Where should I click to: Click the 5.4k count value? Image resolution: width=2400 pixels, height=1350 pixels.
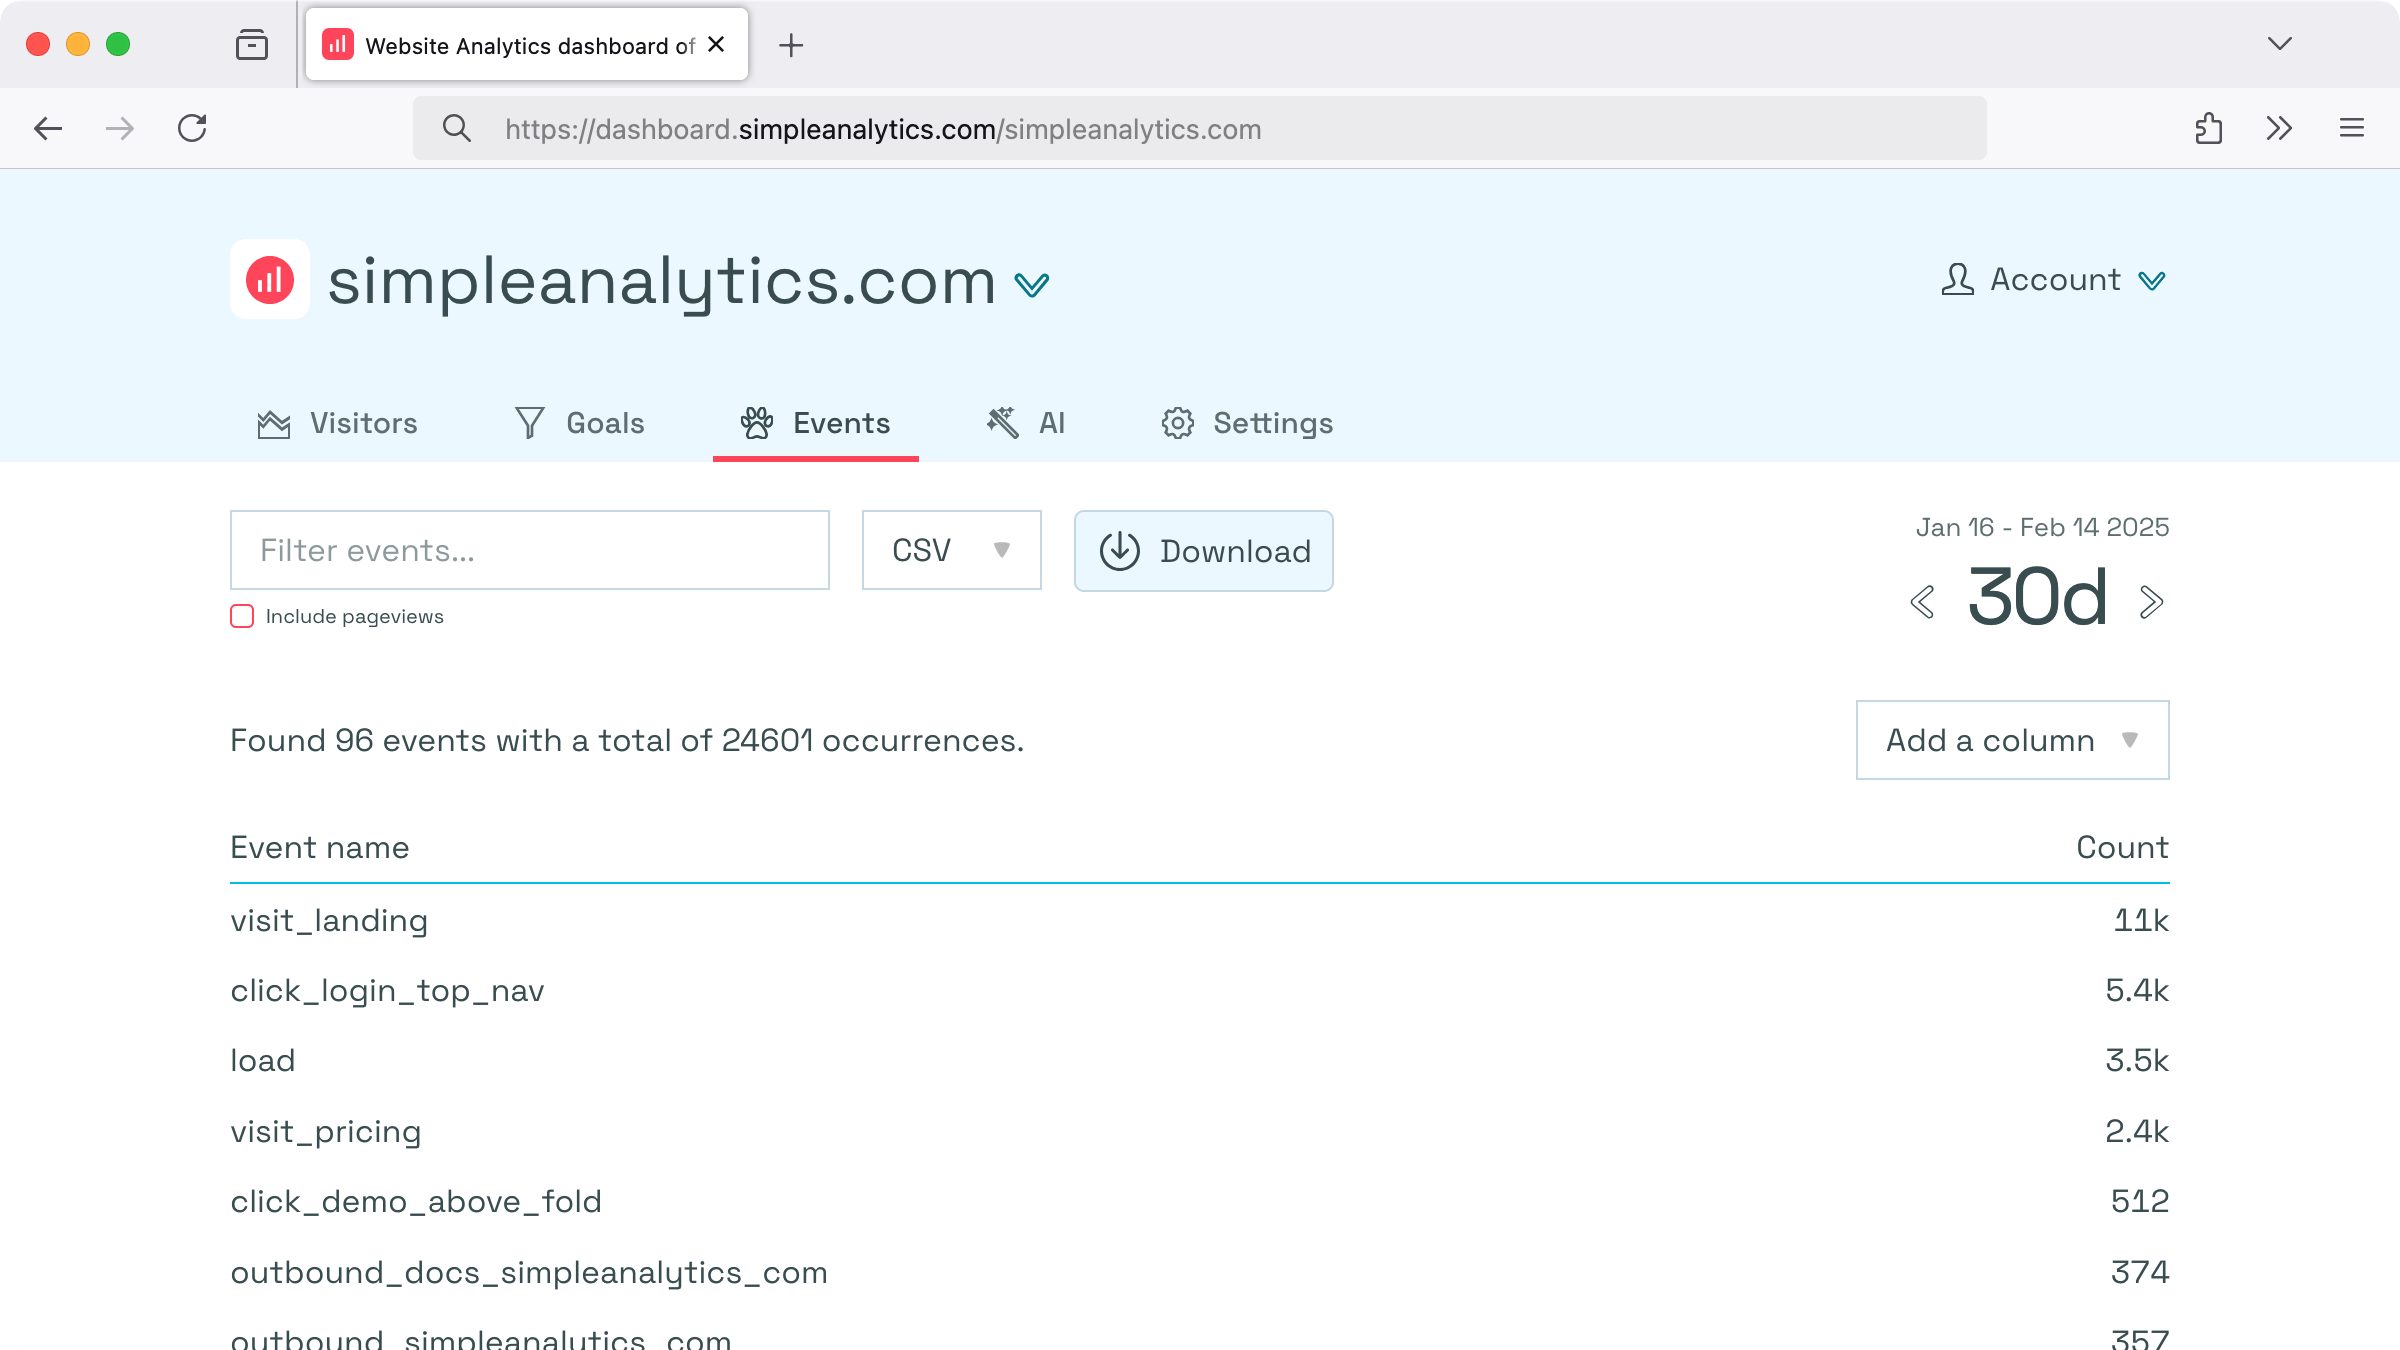[x=2137, y=990]
